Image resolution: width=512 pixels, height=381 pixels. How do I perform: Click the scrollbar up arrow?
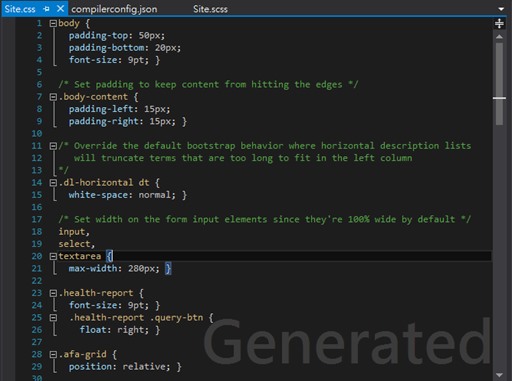[x=499, y=37]
